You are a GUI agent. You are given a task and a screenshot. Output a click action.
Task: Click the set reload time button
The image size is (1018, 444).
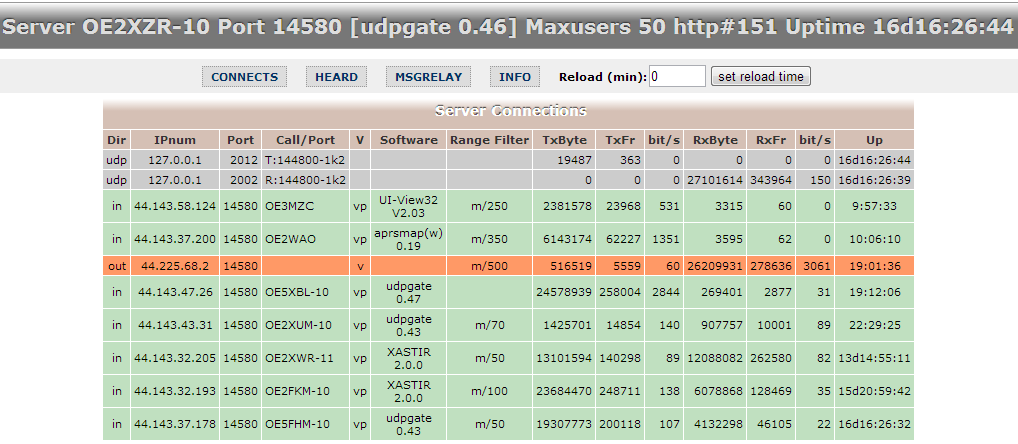pyautogui.click(x=761, y=76)
